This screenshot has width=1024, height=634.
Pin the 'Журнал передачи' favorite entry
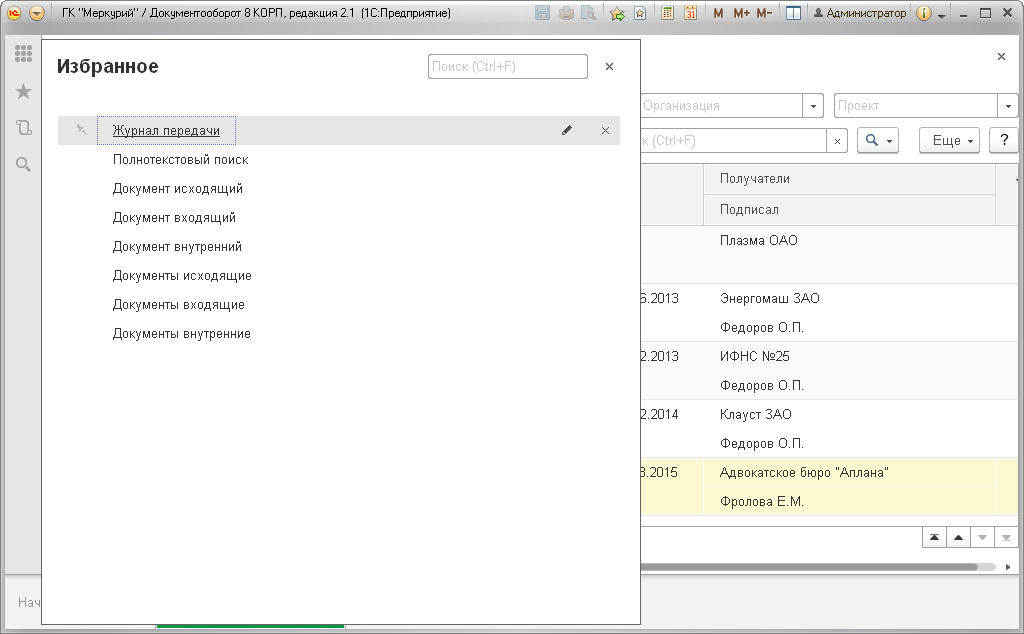[81, 130]
